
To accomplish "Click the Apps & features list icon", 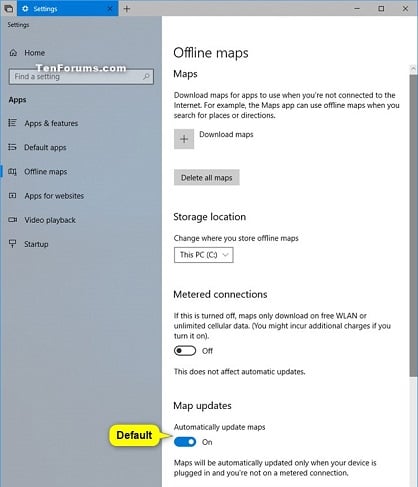I will click(x=12, y=123).
